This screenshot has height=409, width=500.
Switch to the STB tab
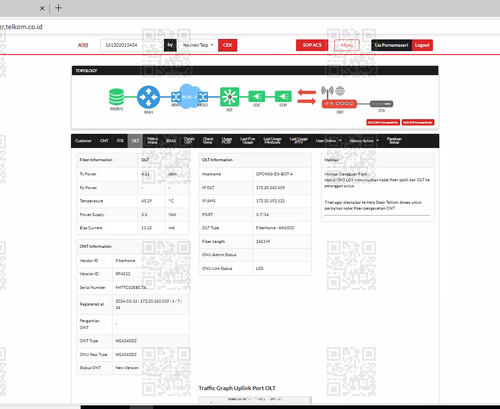point(120,141)
